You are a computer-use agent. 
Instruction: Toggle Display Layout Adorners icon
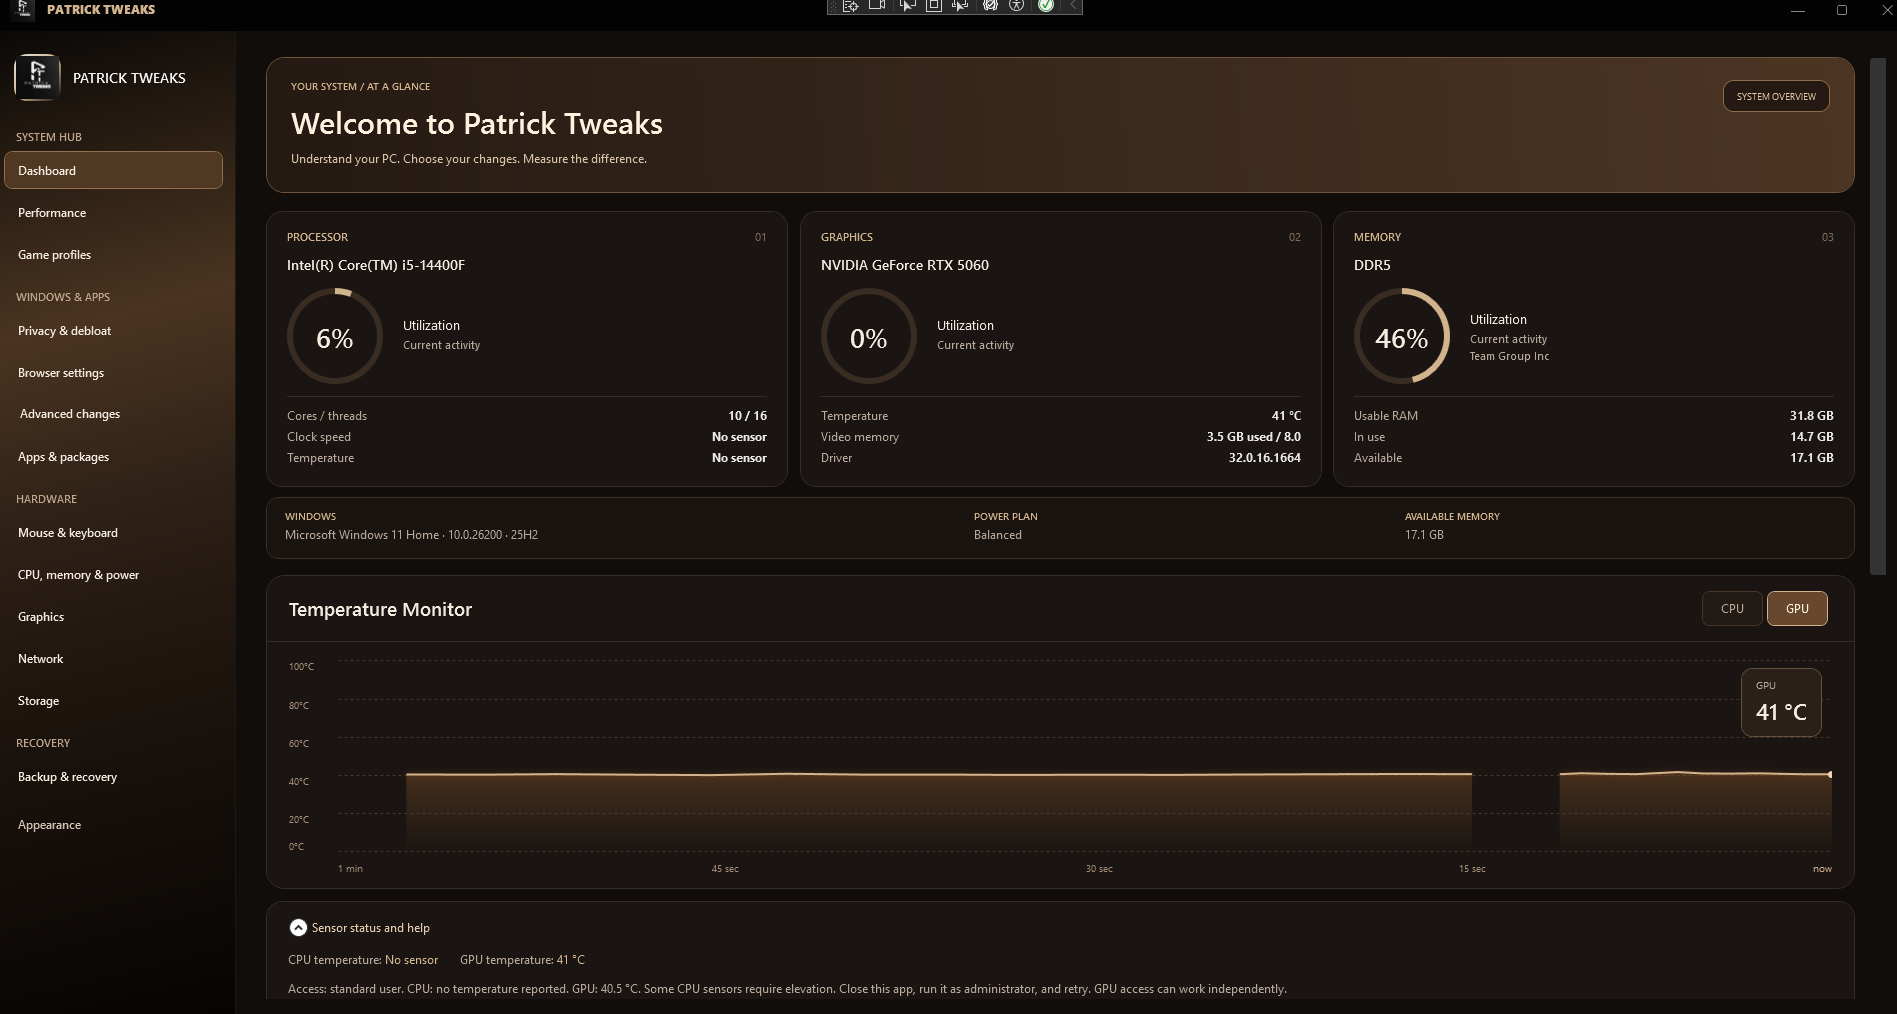point(933,6)
